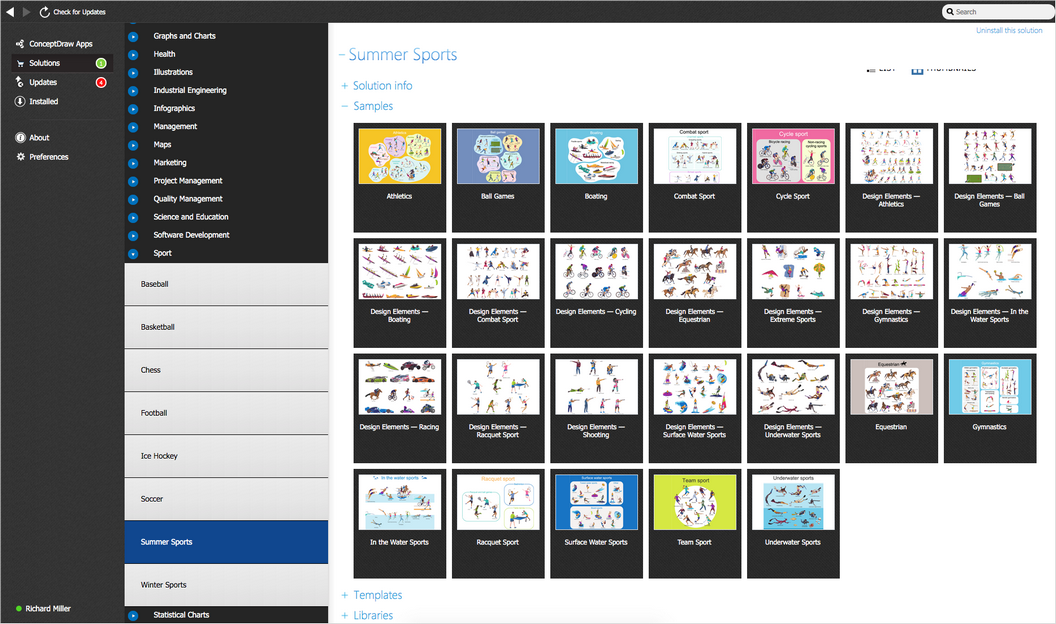Screen dimensions: 1056x624
Task: Open Design Elements — Equestrian sample
Action: tap(694, 293)
